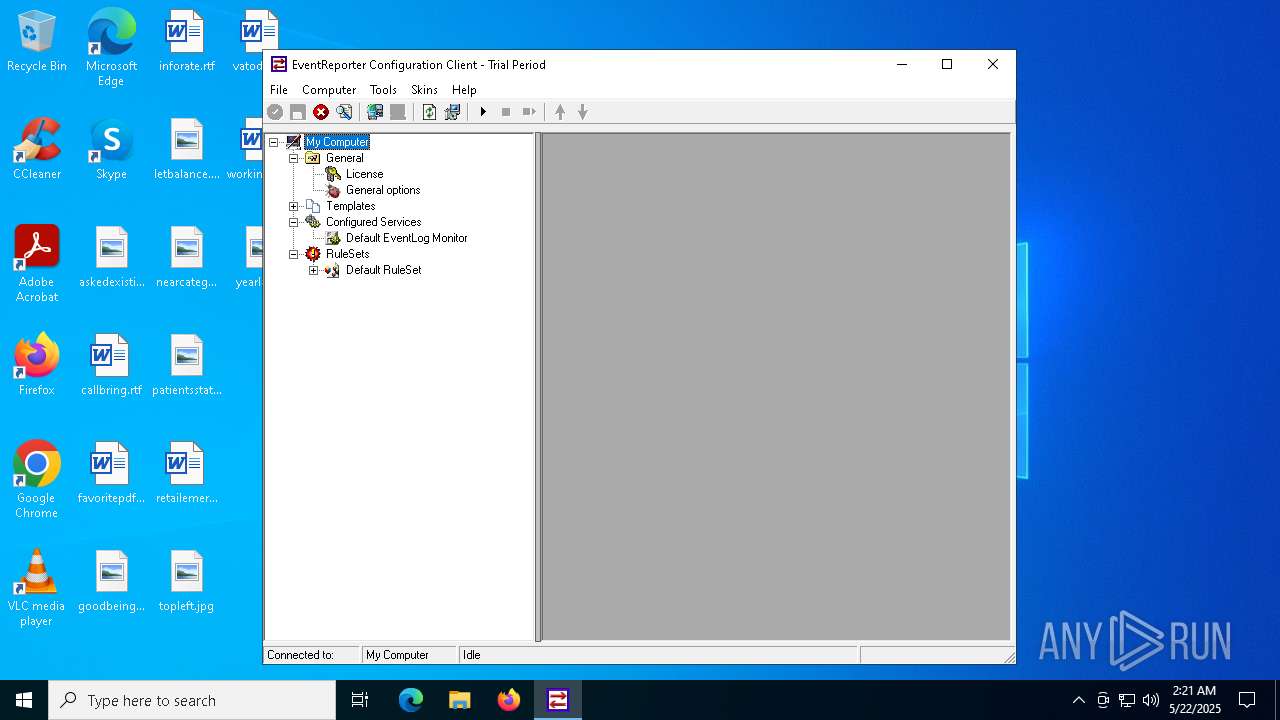Screen dimensions: 1280x720
Task: Click the connect to computer toolbar icon
Action: [x=375, y=112]
